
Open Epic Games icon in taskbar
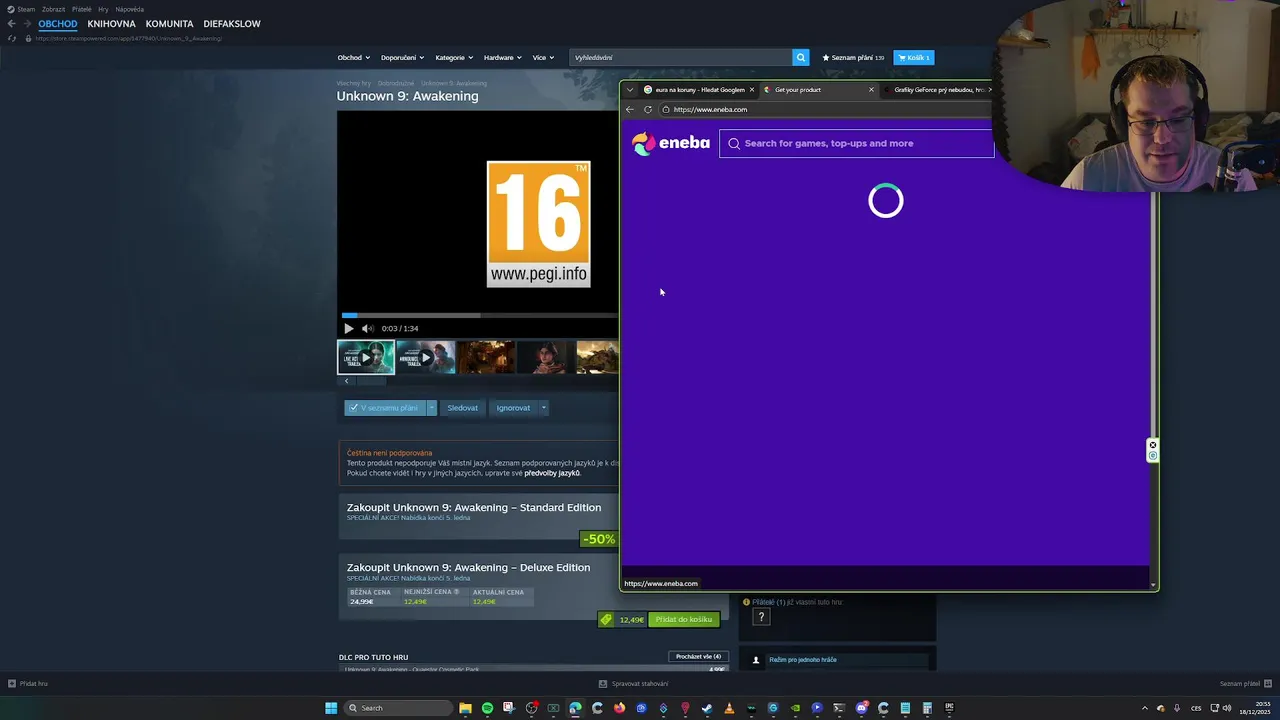click(x=949, y=708)
